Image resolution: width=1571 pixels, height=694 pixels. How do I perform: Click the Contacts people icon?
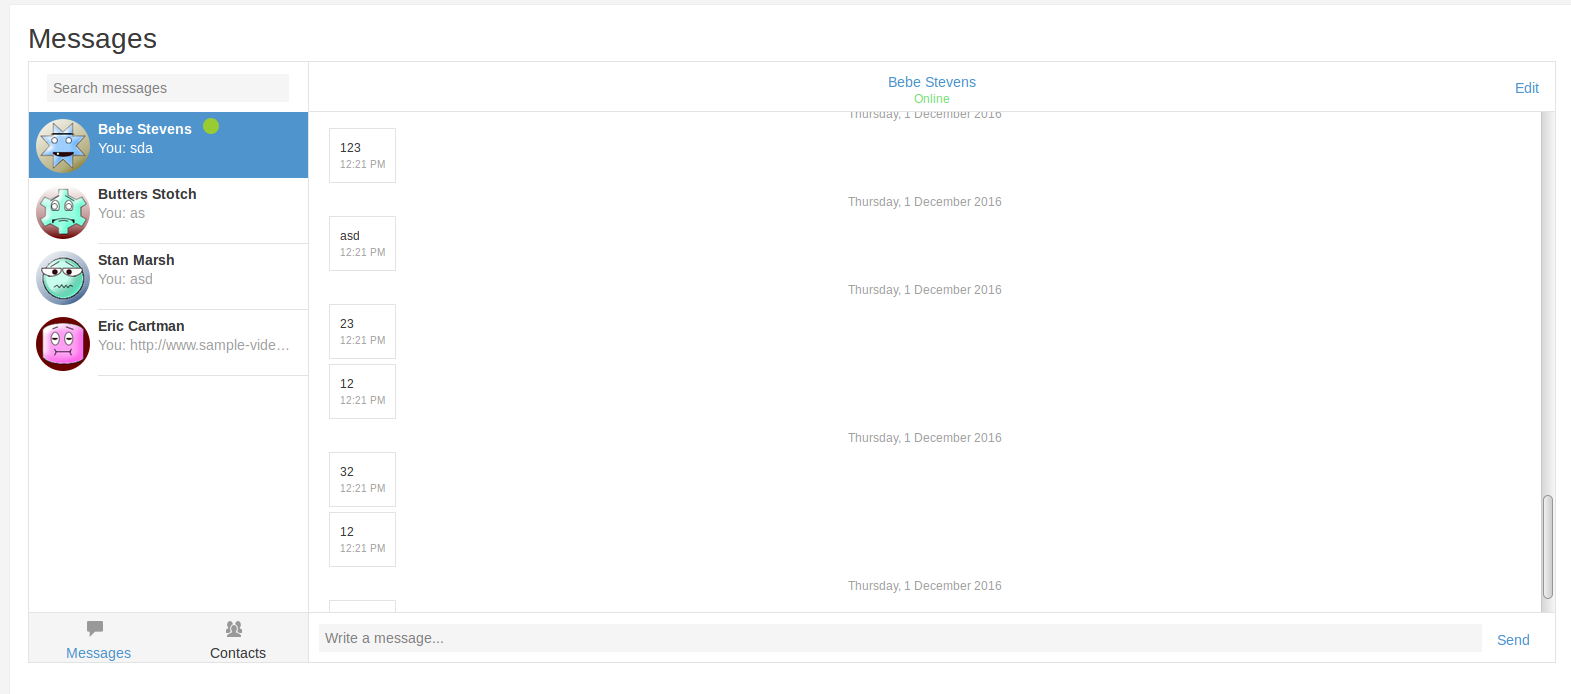pyautogui.click(x=234, y=628)
